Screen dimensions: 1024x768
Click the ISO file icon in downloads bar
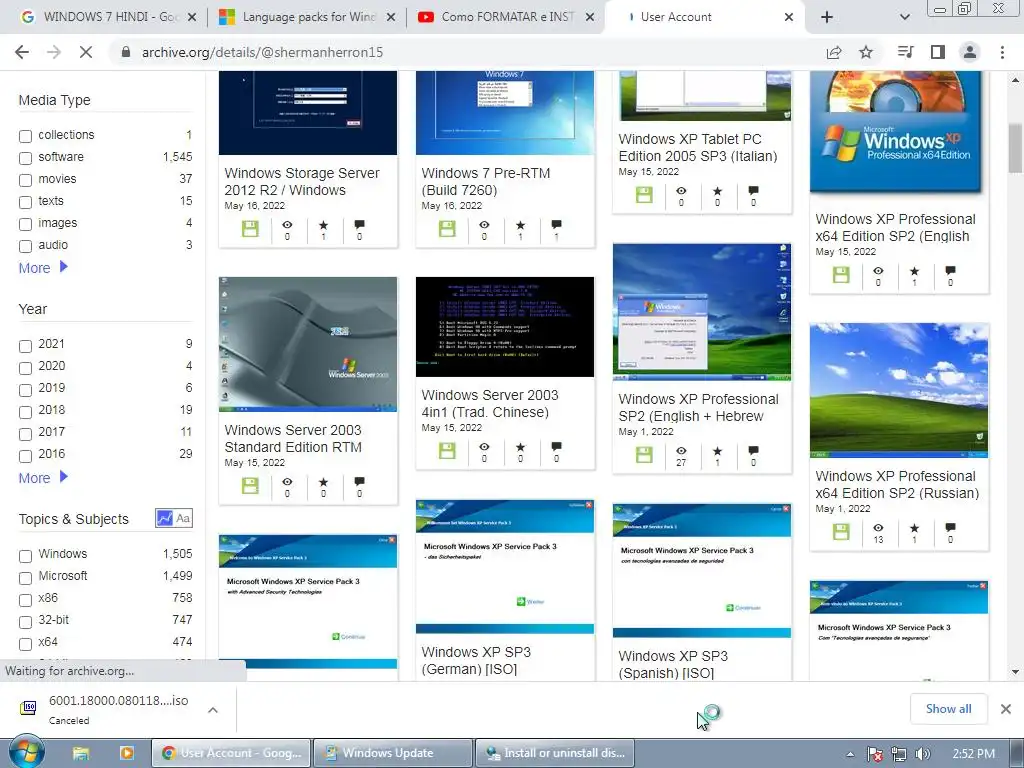(28, 707)
